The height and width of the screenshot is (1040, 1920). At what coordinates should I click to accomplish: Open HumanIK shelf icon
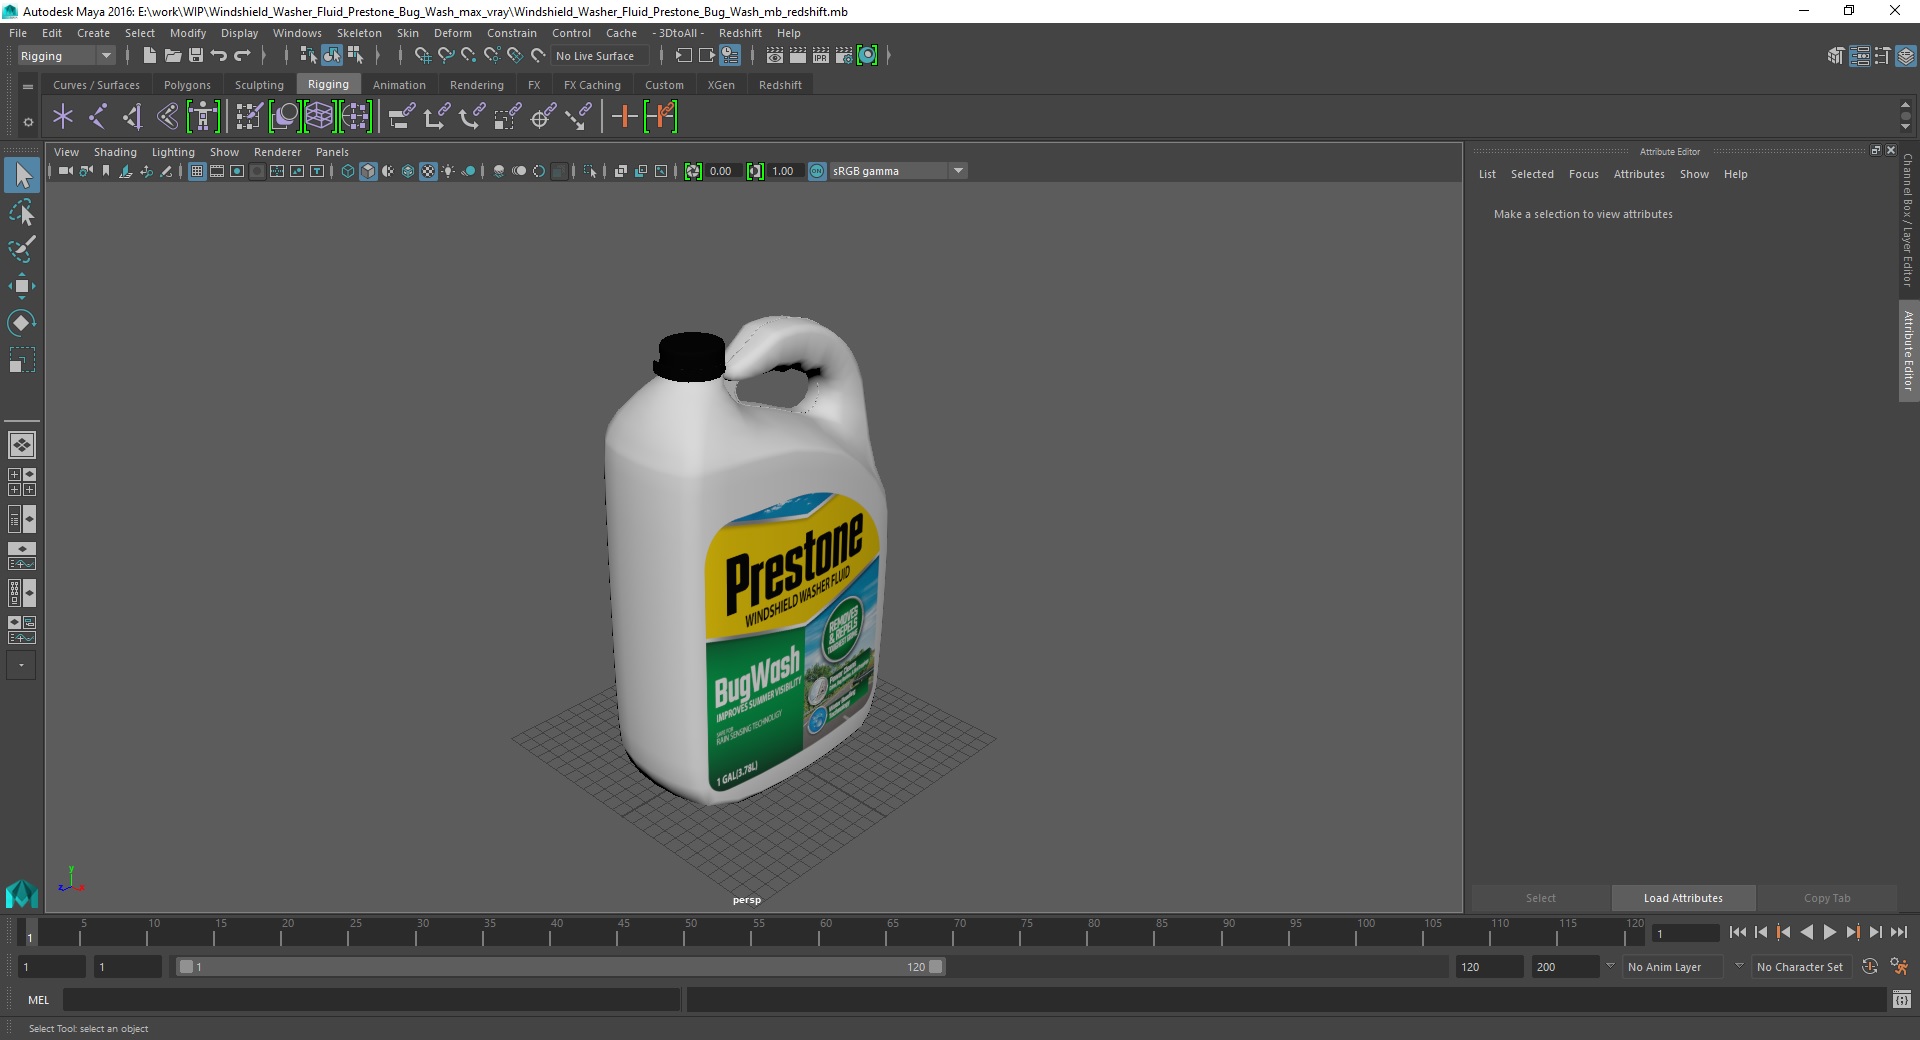203,117
